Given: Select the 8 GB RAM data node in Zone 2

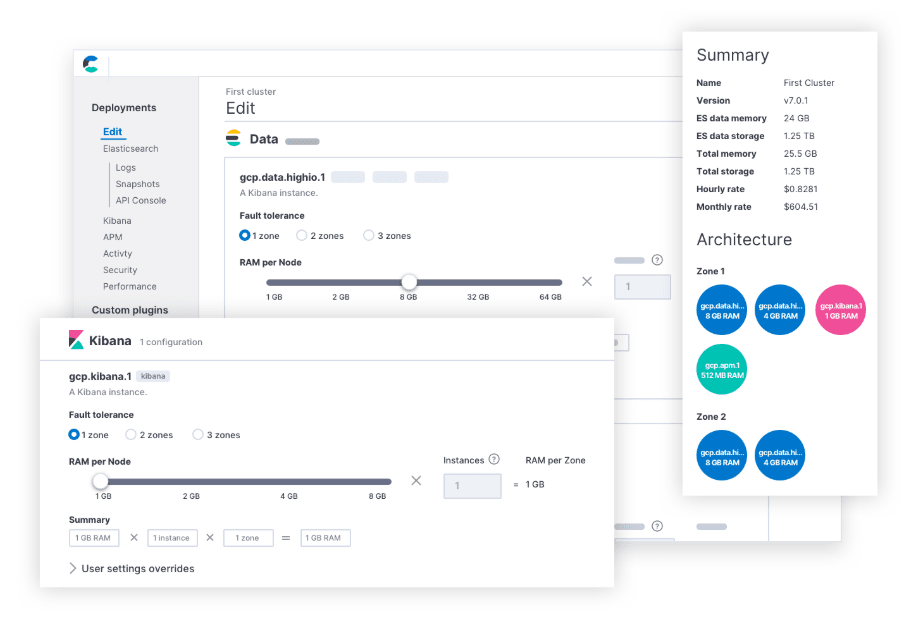Looking at the screenshot, I should tap(722, 456).
